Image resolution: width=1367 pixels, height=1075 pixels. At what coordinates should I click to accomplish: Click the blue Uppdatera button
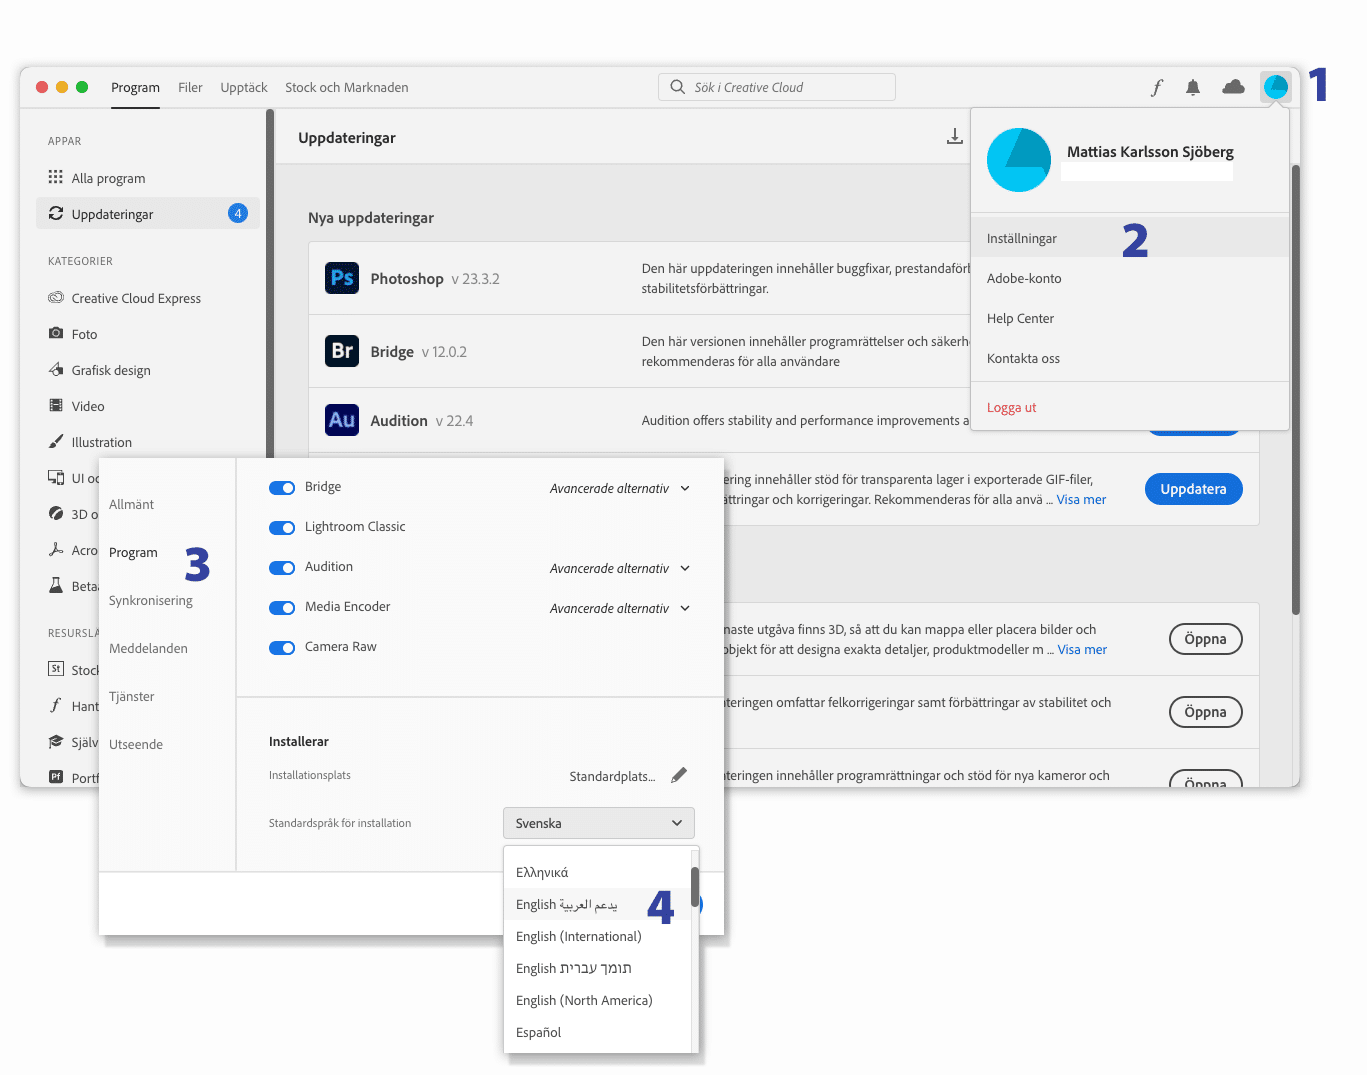tap(1193, 489)
